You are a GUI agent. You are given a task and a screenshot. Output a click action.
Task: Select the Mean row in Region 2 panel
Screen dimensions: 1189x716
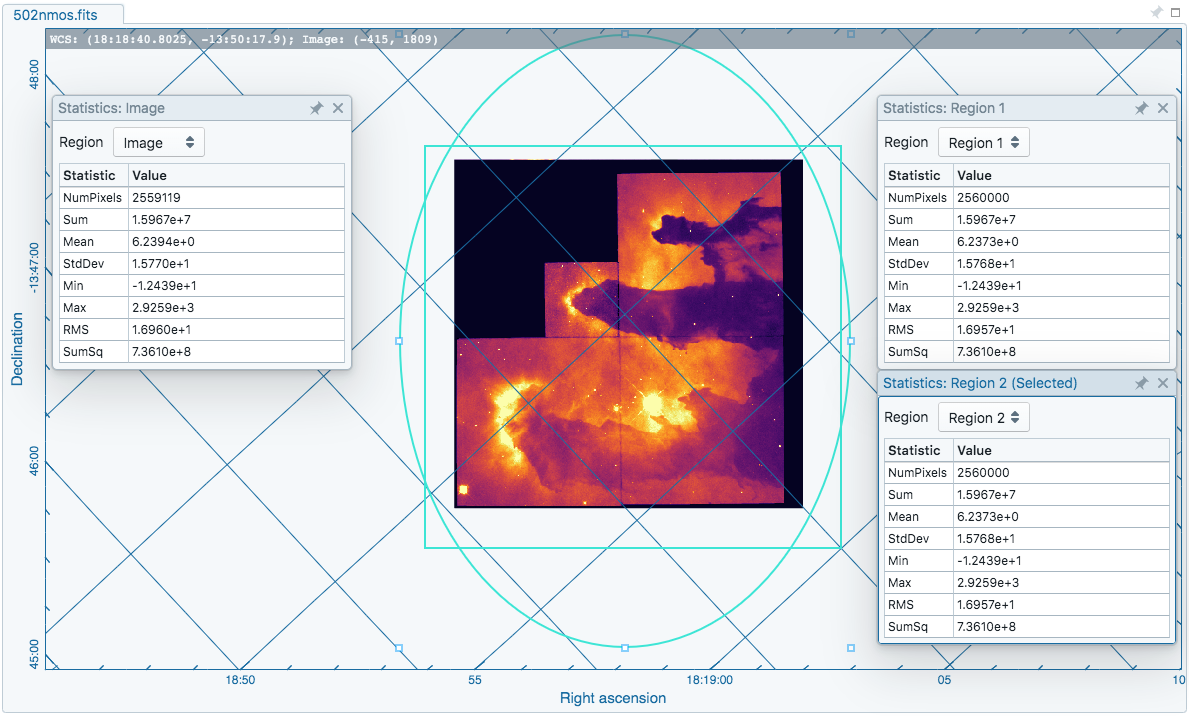(x=1027, y=517)
